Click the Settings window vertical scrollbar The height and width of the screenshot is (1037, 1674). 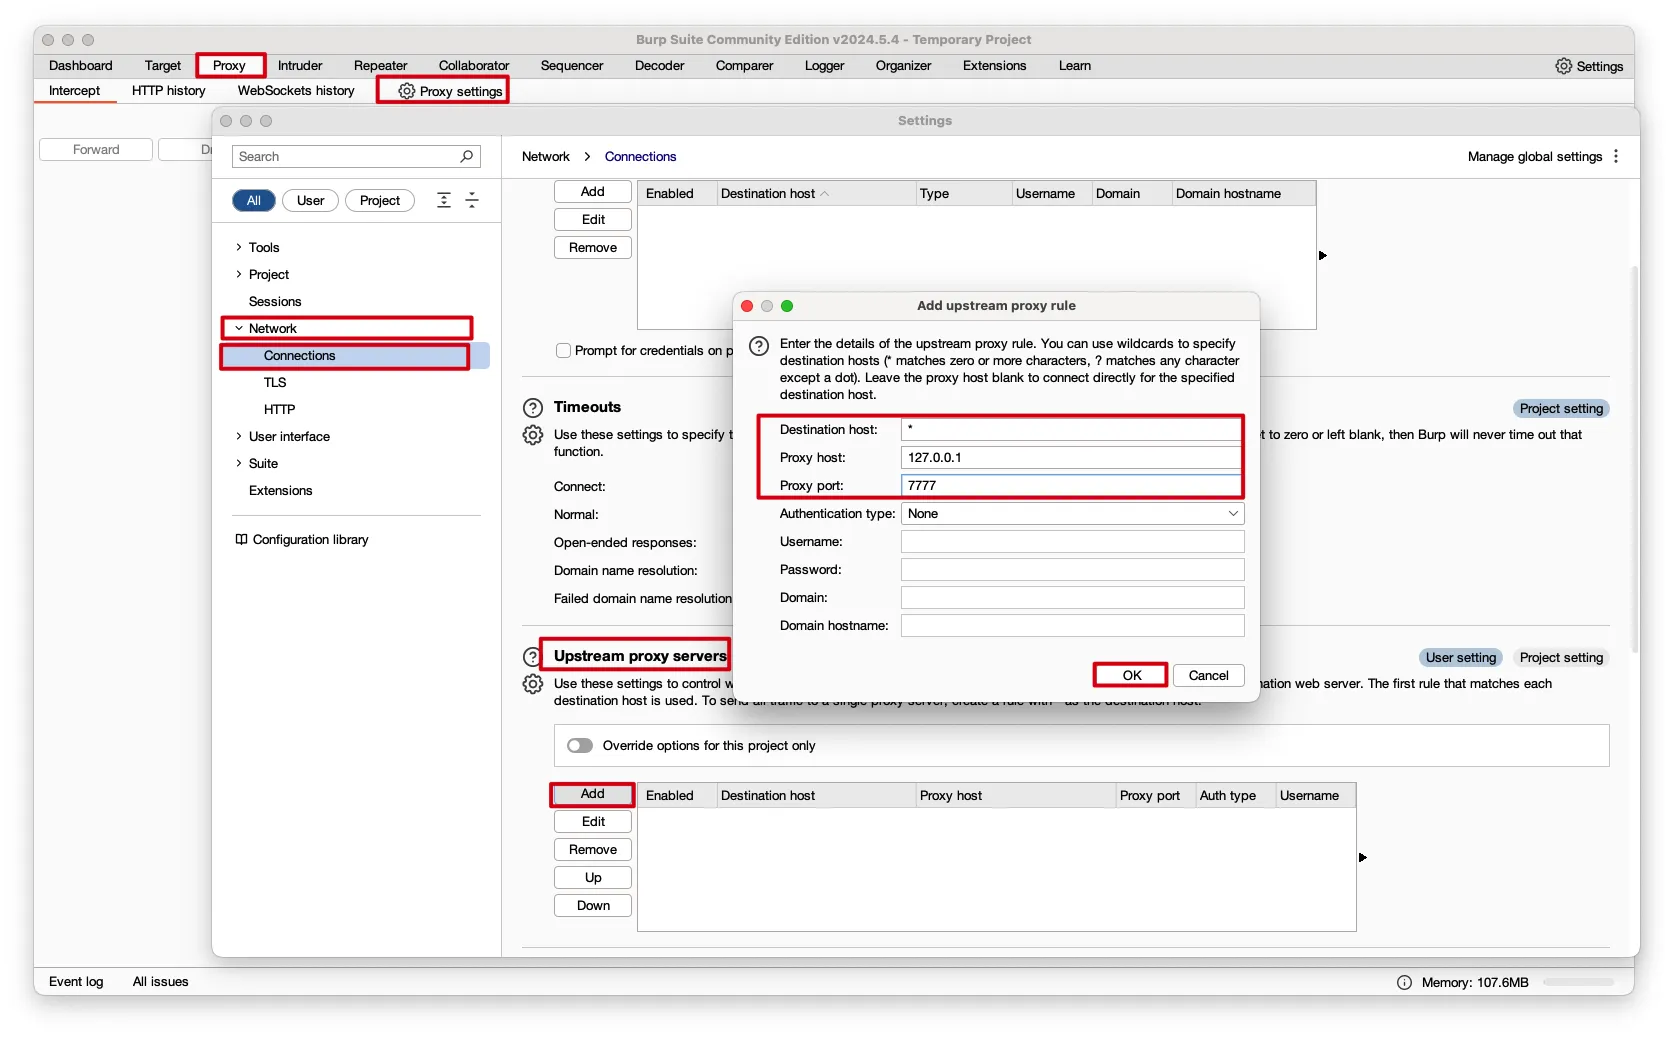pos(1635,458)
